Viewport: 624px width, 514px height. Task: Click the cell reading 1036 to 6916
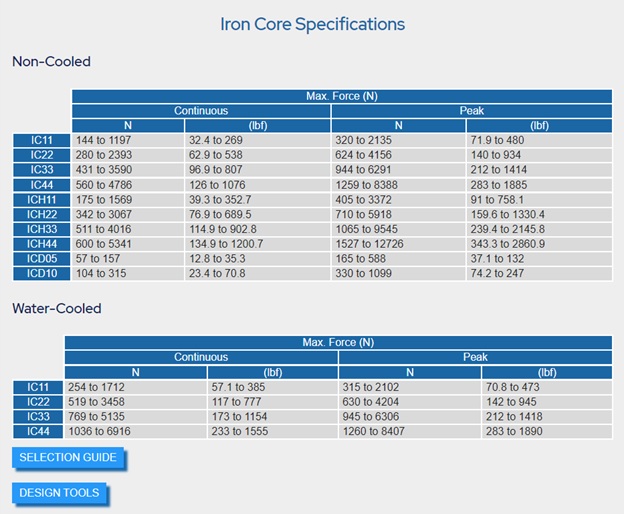click(136, 431)
